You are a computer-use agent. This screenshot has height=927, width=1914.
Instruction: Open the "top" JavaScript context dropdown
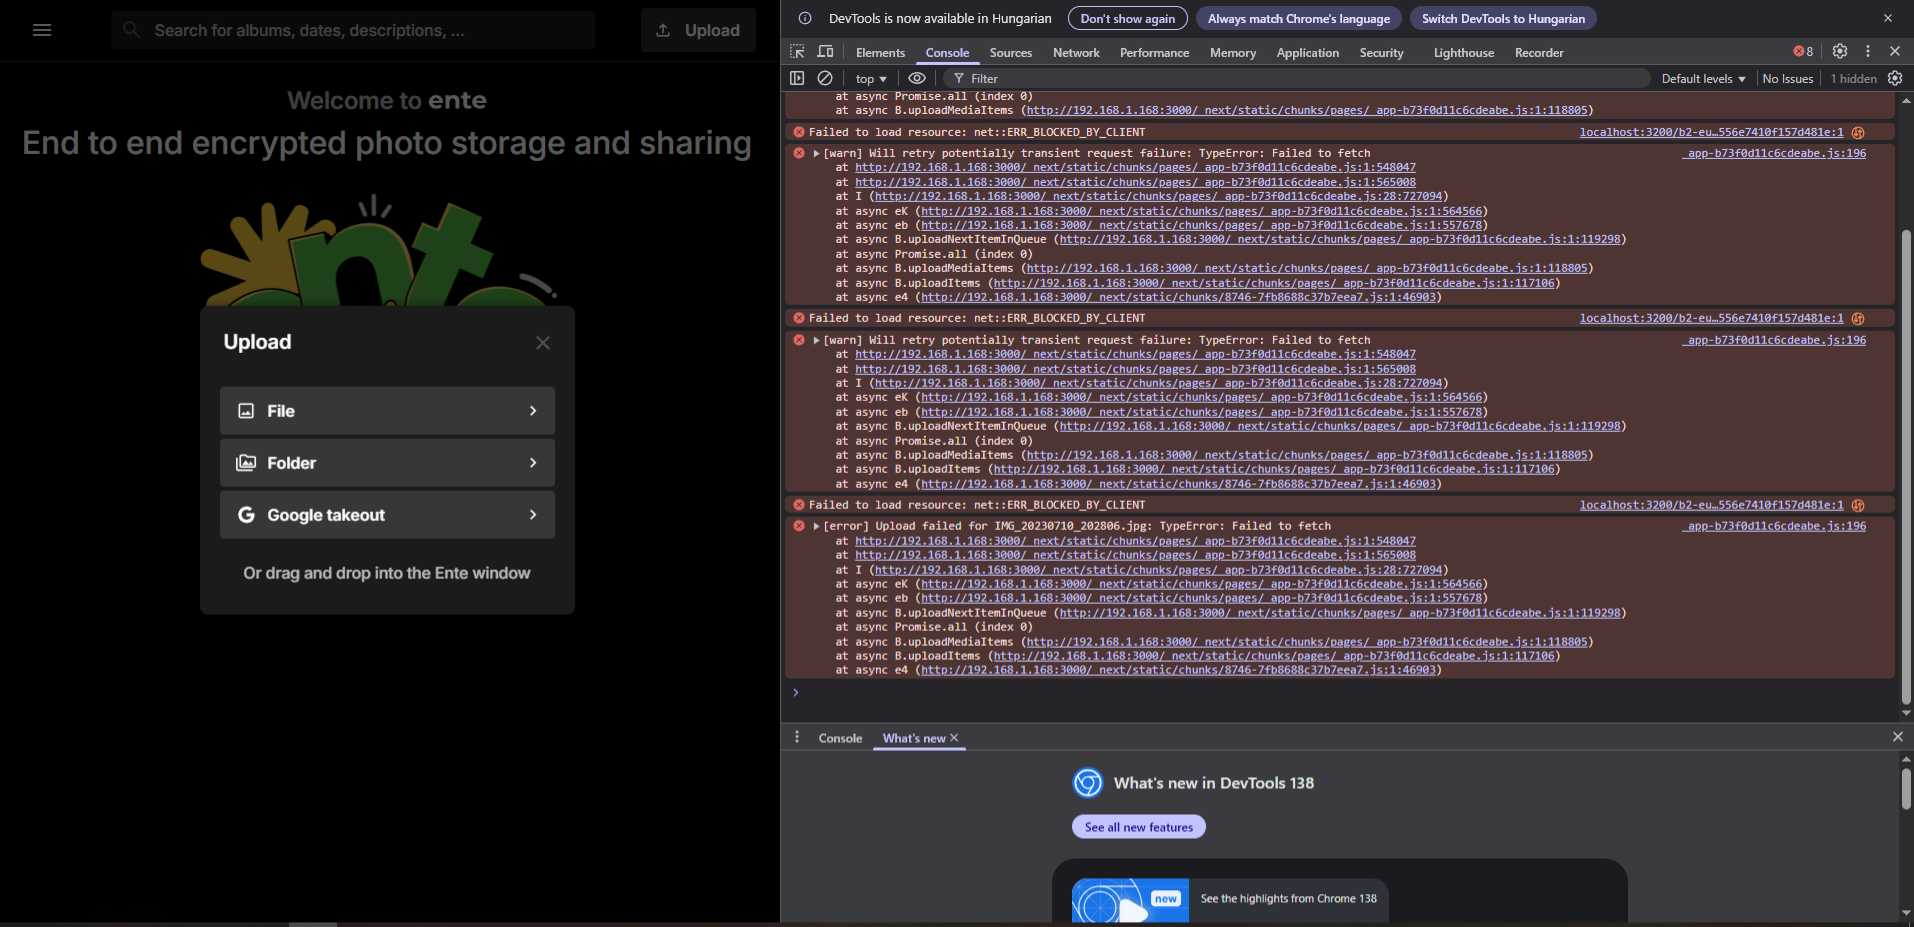(x=871, y=78)
